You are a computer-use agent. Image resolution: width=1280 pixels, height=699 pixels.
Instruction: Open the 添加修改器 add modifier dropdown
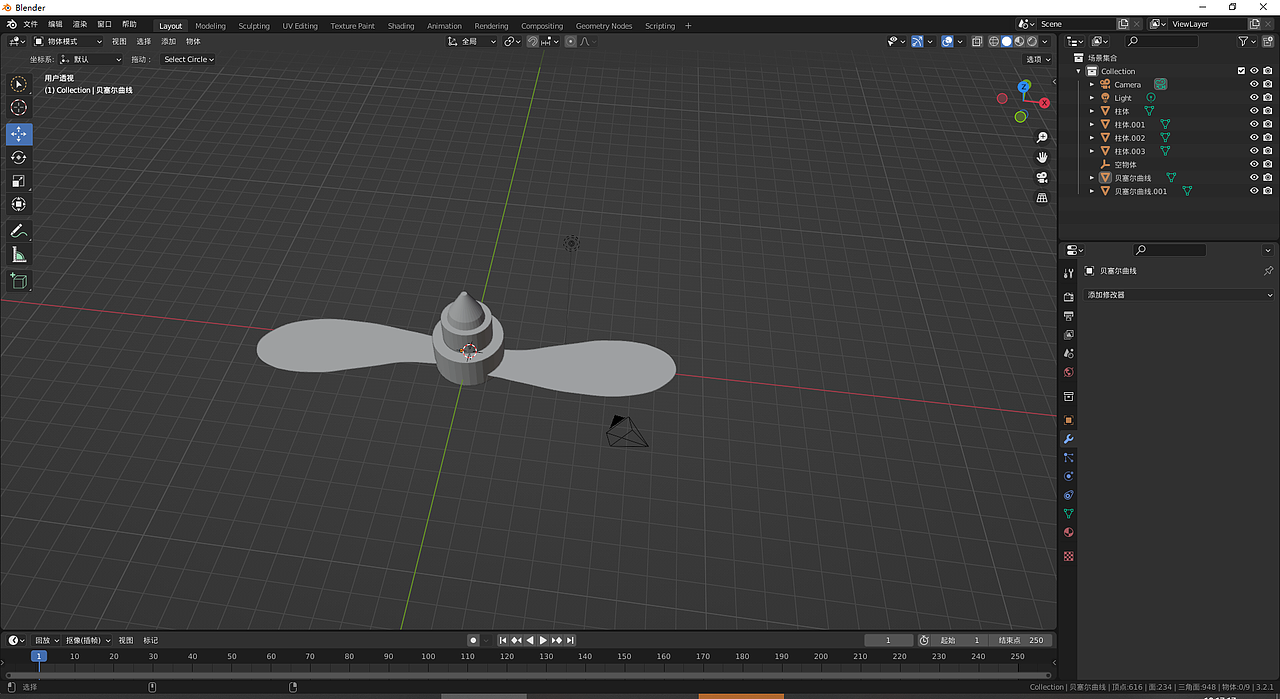click(x=1178, y=295)
